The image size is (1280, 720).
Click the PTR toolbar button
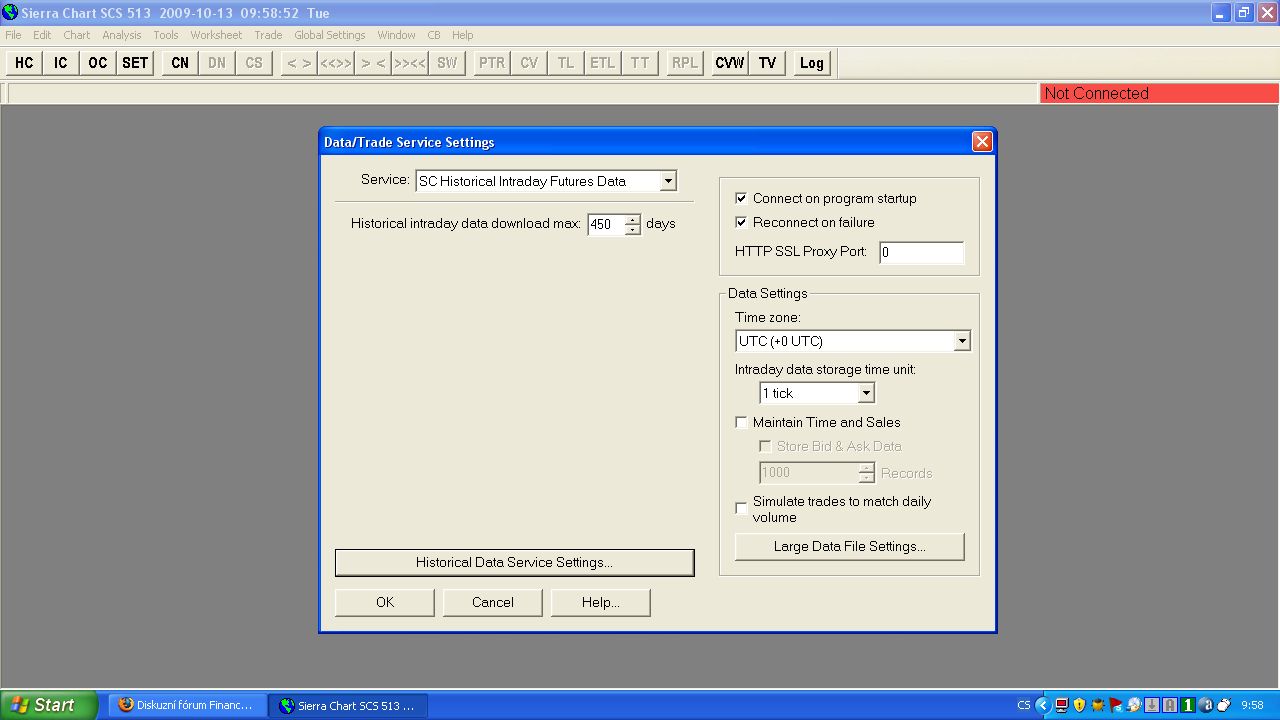point(492,63)
